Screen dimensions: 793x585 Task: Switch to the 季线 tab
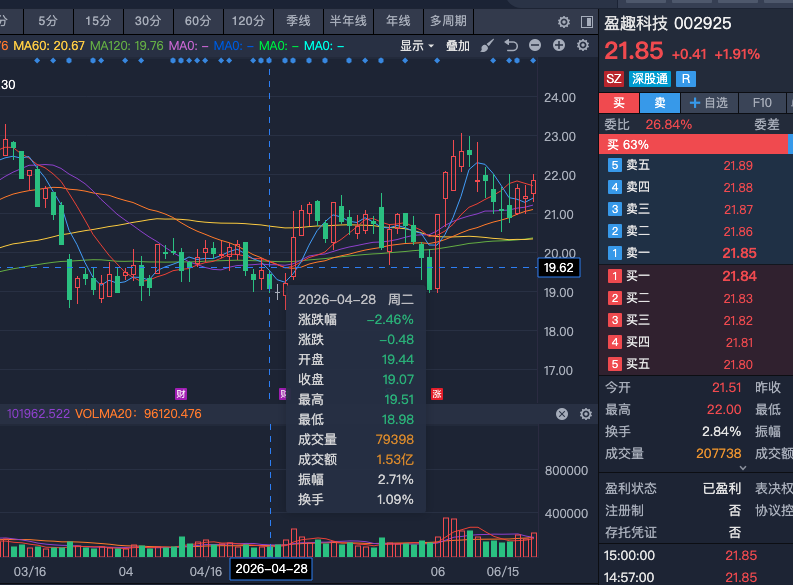coord(298,21)
